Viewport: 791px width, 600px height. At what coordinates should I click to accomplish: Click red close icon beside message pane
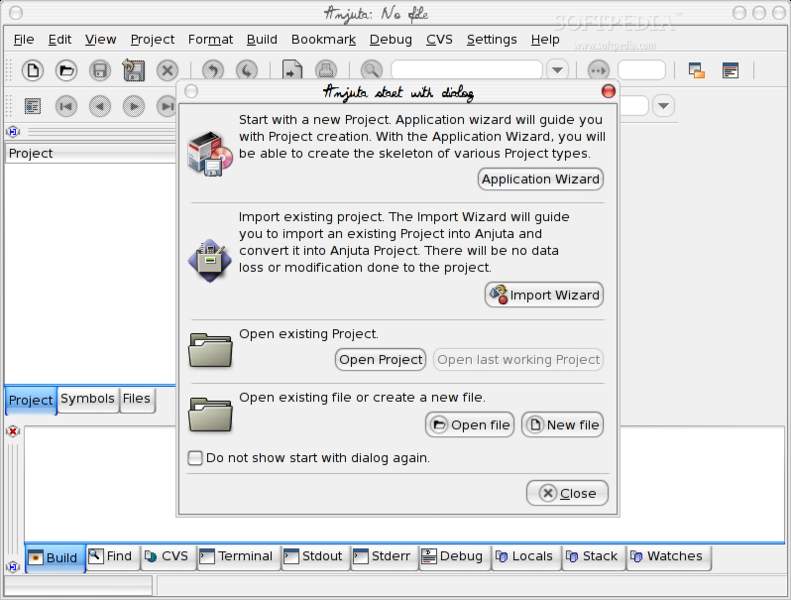coord(13,431)
